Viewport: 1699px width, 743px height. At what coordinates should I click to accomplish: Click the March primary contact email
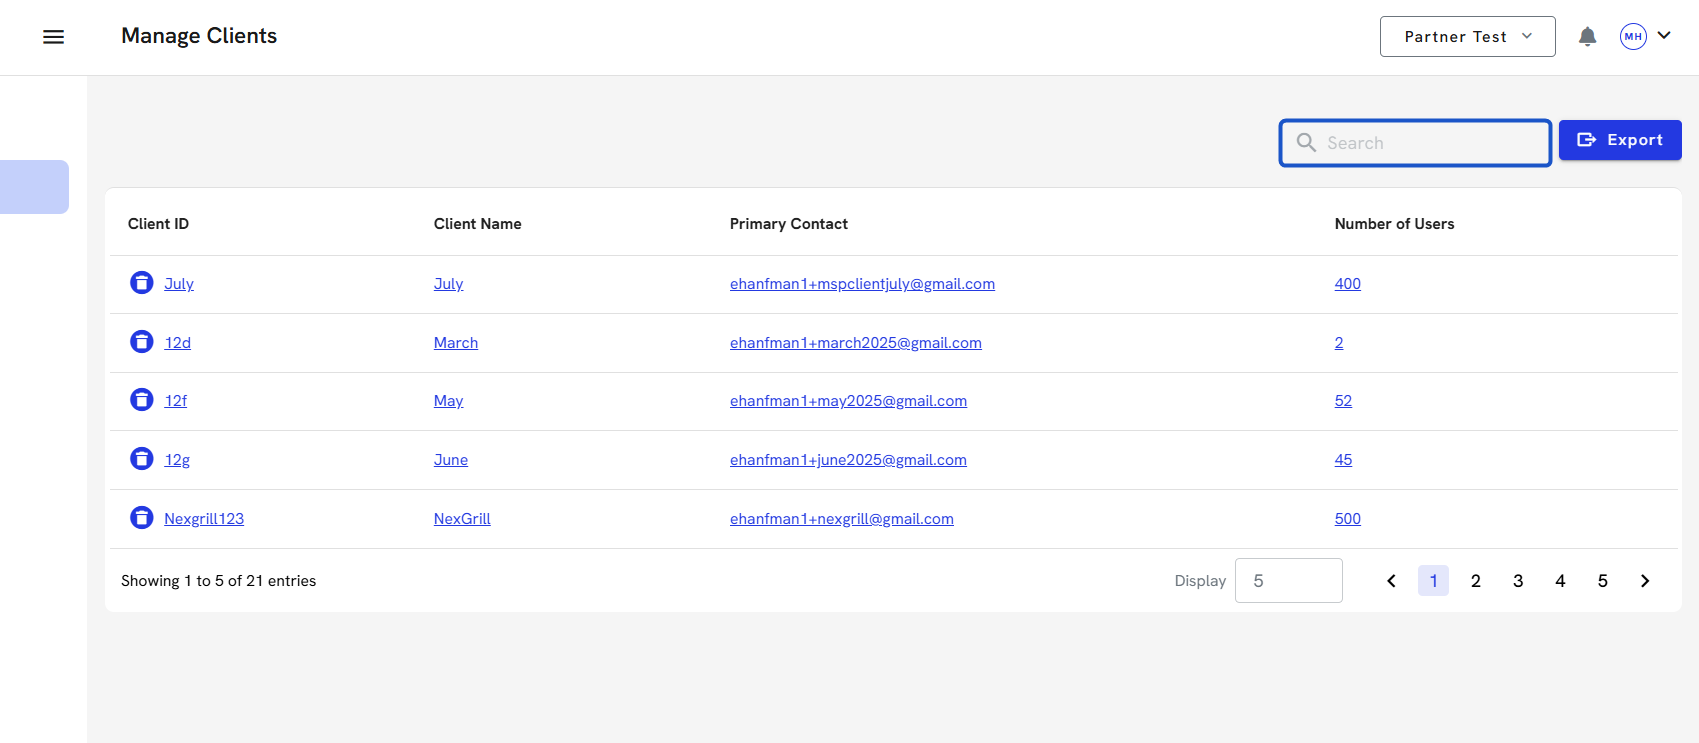click(855, 343)
